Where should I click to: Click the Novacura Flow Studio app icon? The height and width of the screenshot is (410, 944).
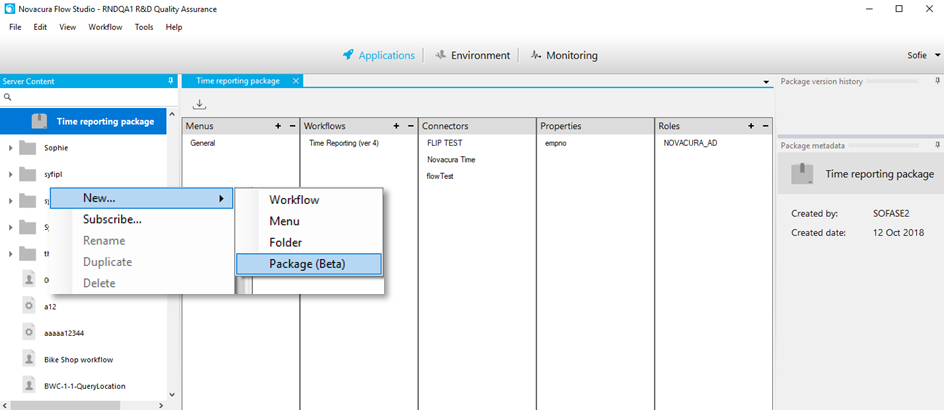click(x=9, y=9)
